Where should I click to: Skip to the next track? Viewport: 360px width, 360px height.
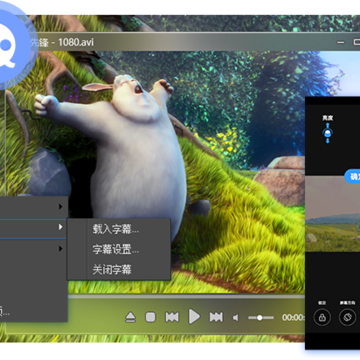(x=216, y=317)
